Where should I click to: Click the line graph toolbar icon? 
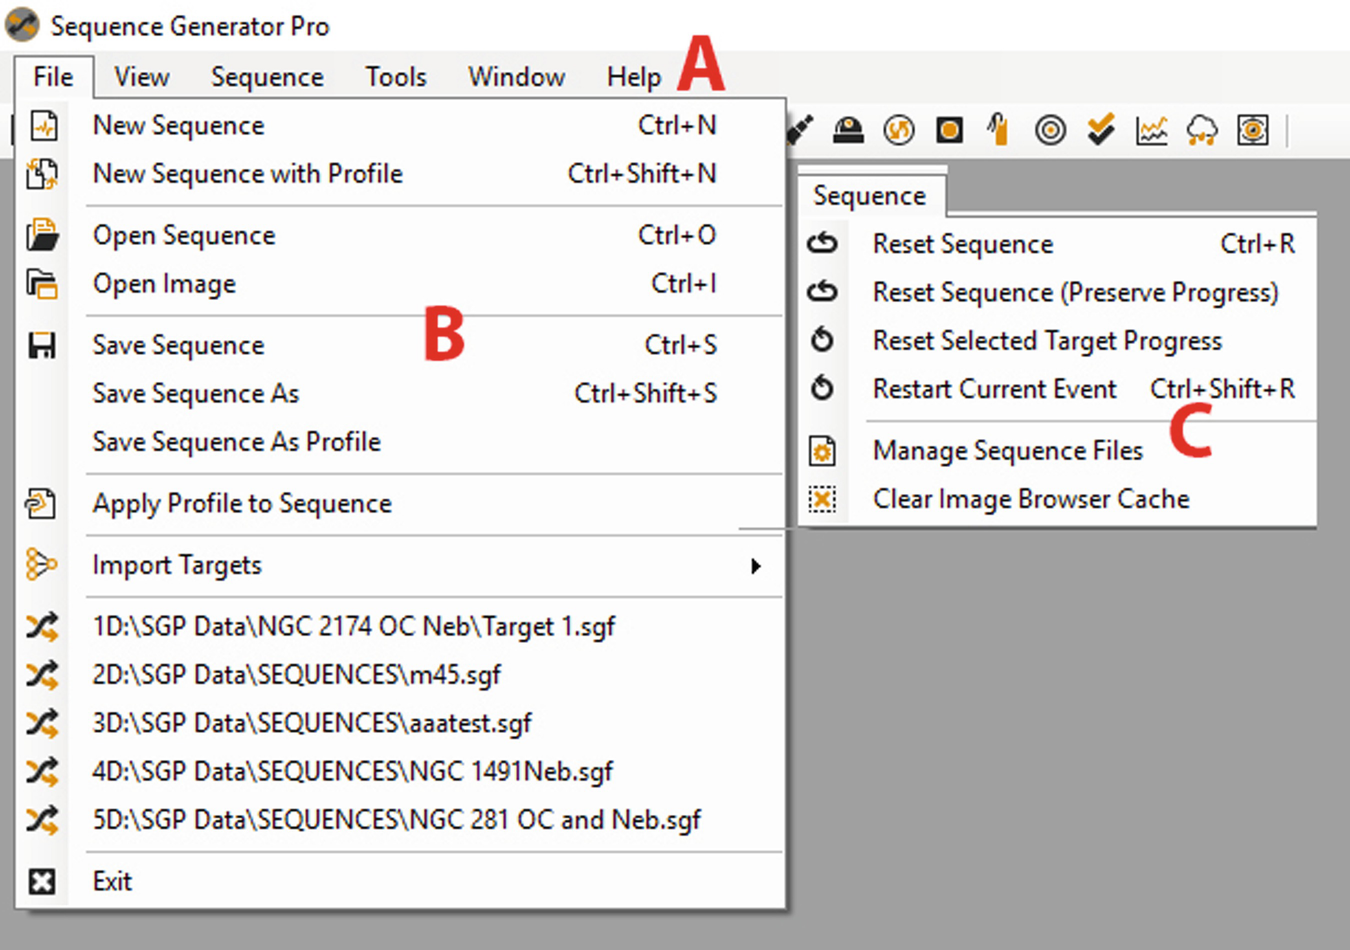click(1151, 130)
